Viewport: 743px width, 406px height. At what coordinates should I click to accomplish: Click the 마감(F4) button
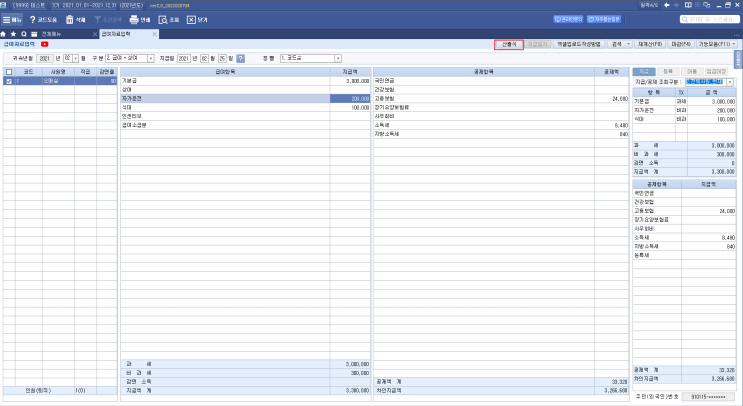pyautogui.click(x=681, y=44)
